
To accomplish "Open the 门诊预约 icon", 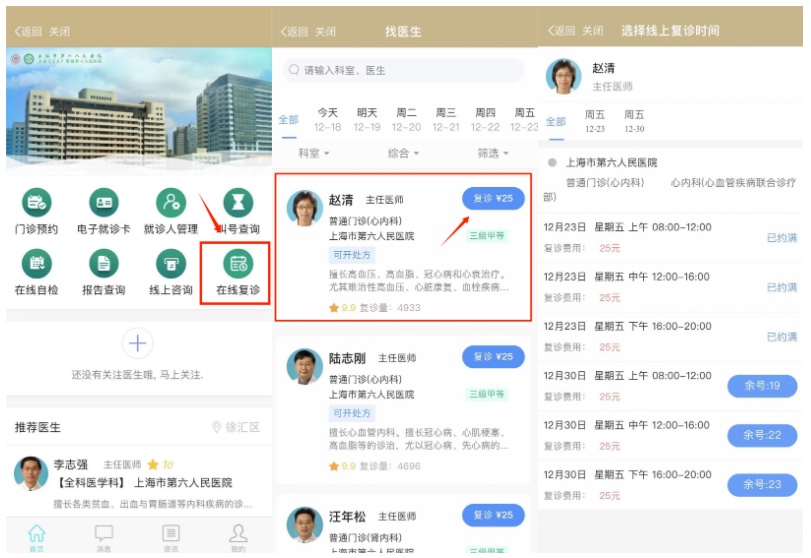I will point(38,204).
